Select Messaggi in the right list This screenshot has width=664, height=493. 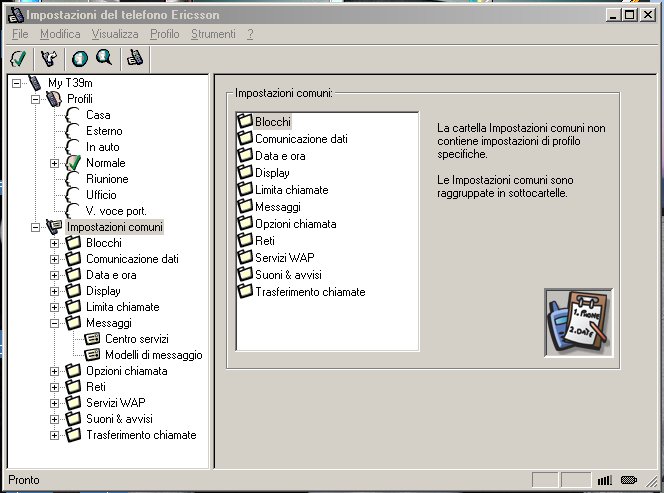278,207
